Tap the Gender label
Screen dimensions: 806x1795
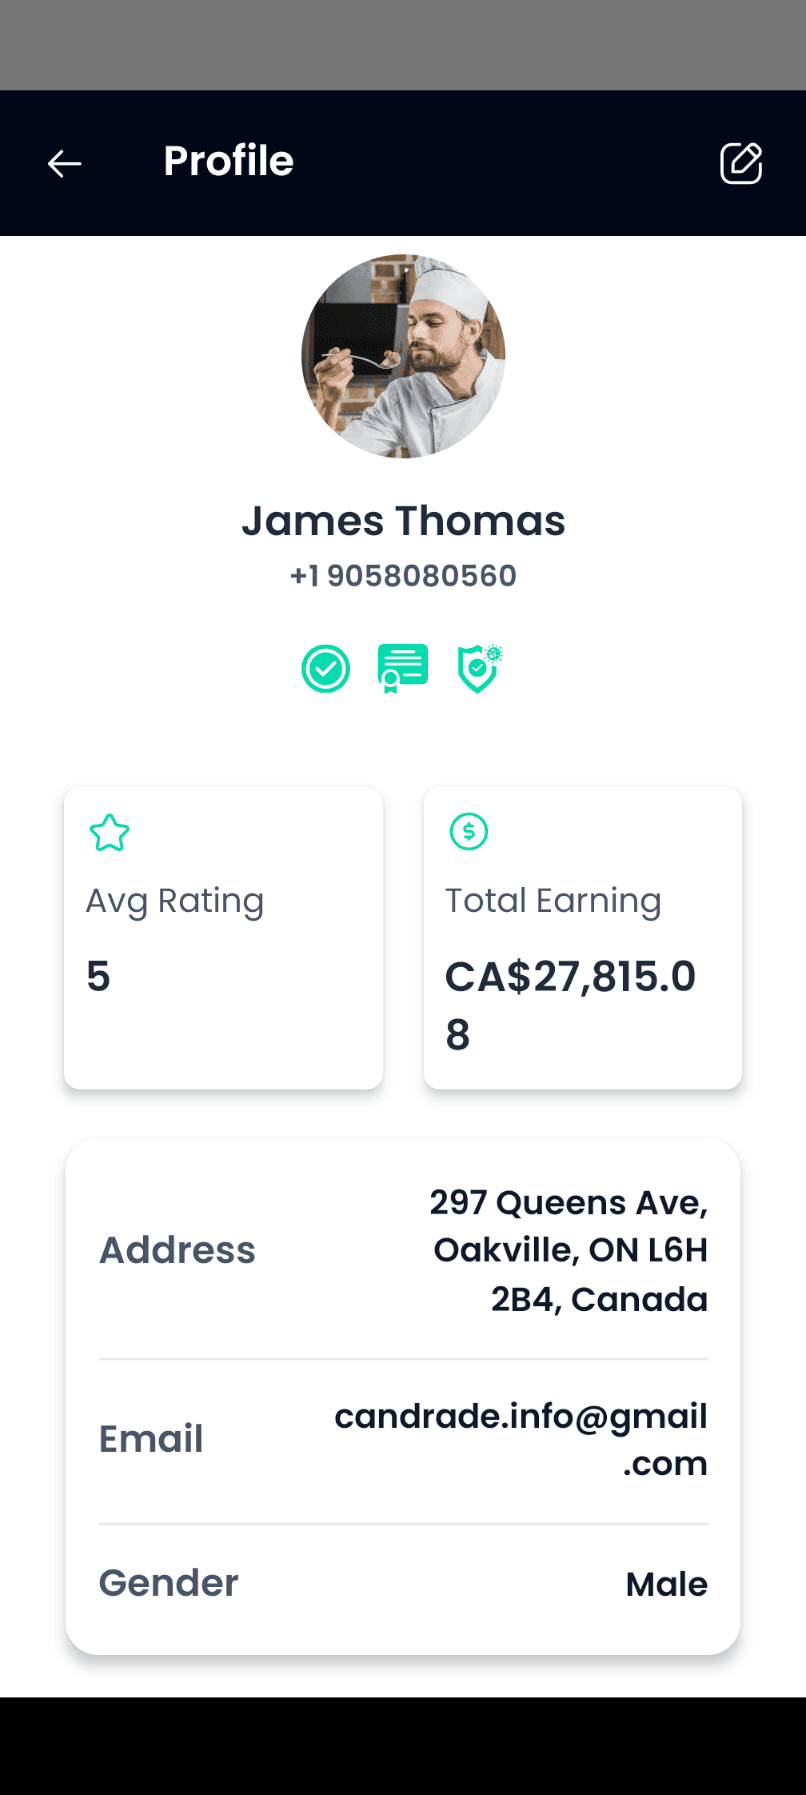(x=169, y=1583)
